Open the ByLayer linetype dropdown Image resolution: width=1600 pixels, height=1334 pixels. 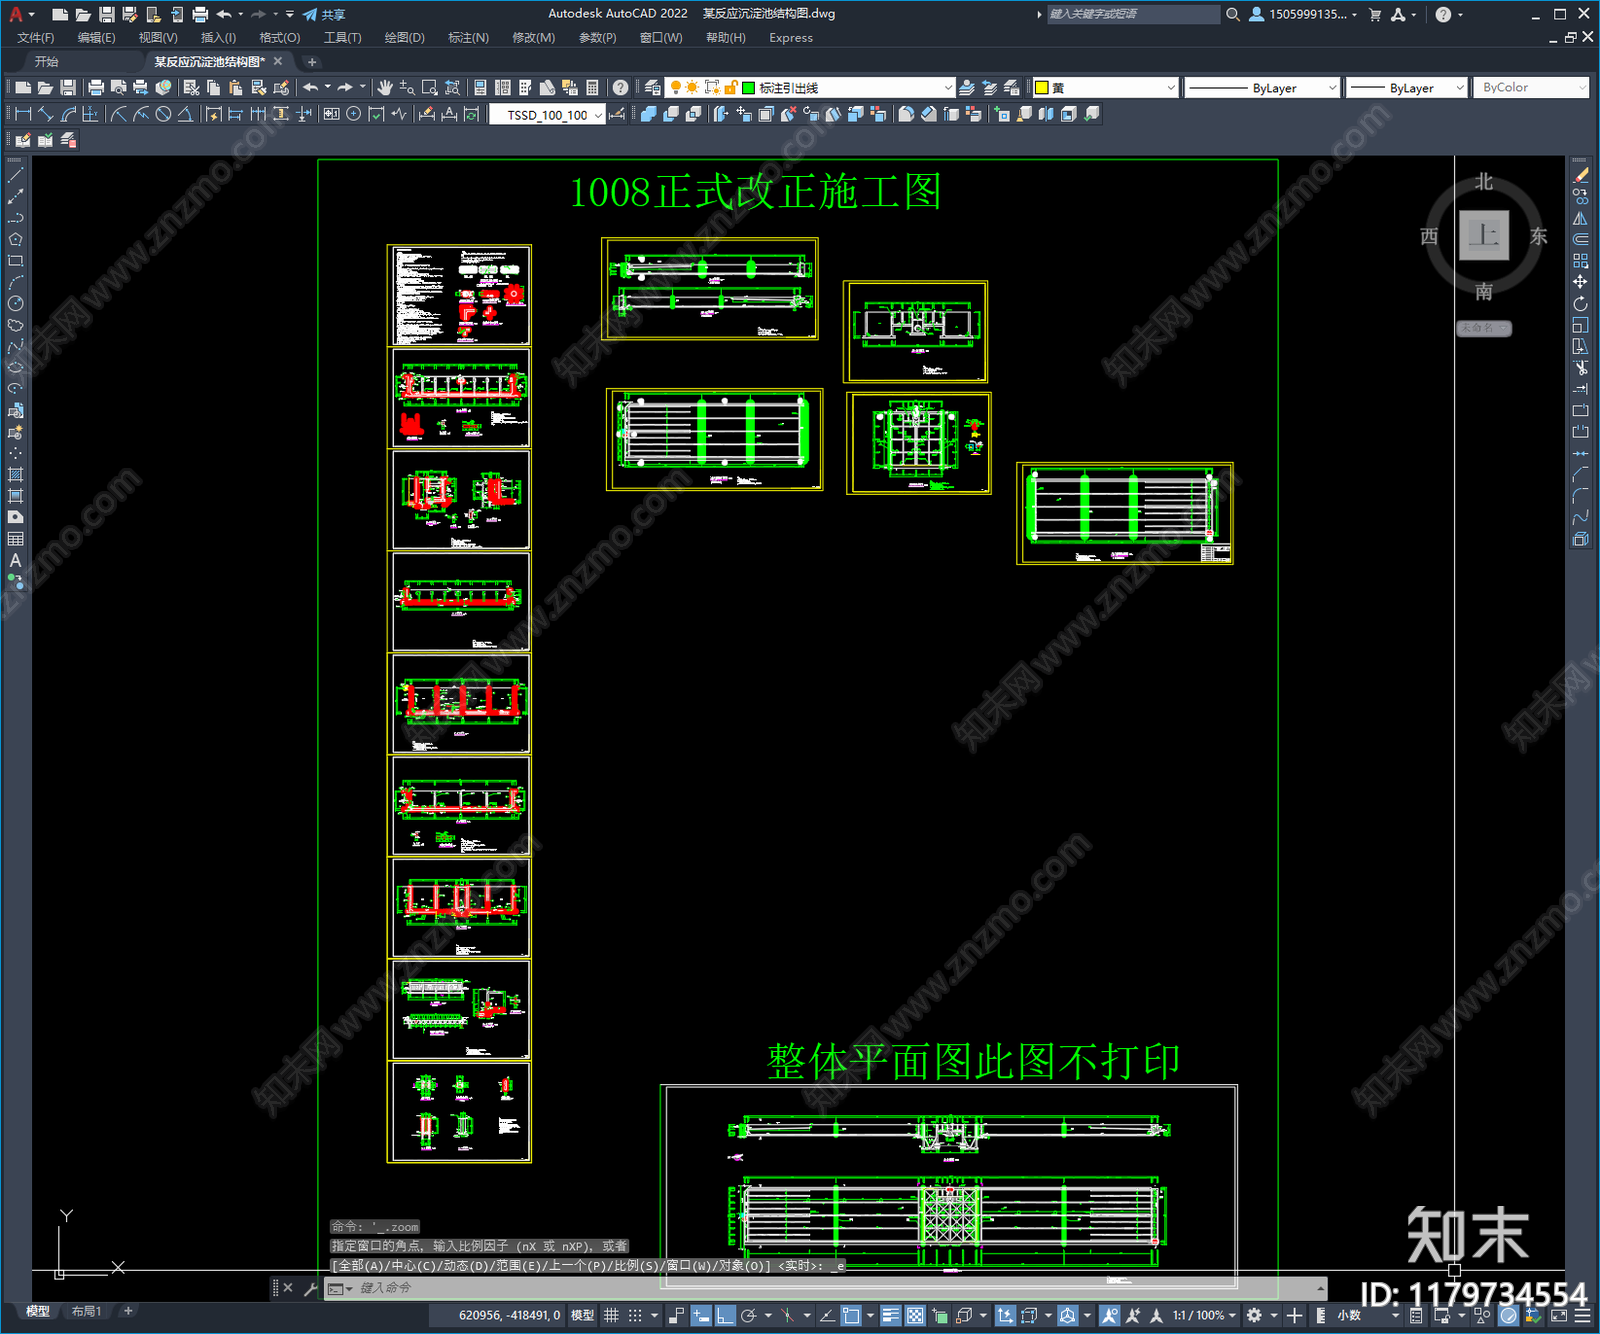(1262, 88)
